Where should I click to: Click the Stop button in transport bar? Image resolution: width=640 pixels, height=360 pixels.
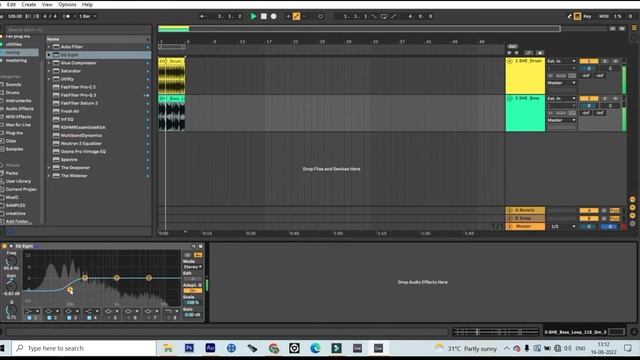pos(264,16)
